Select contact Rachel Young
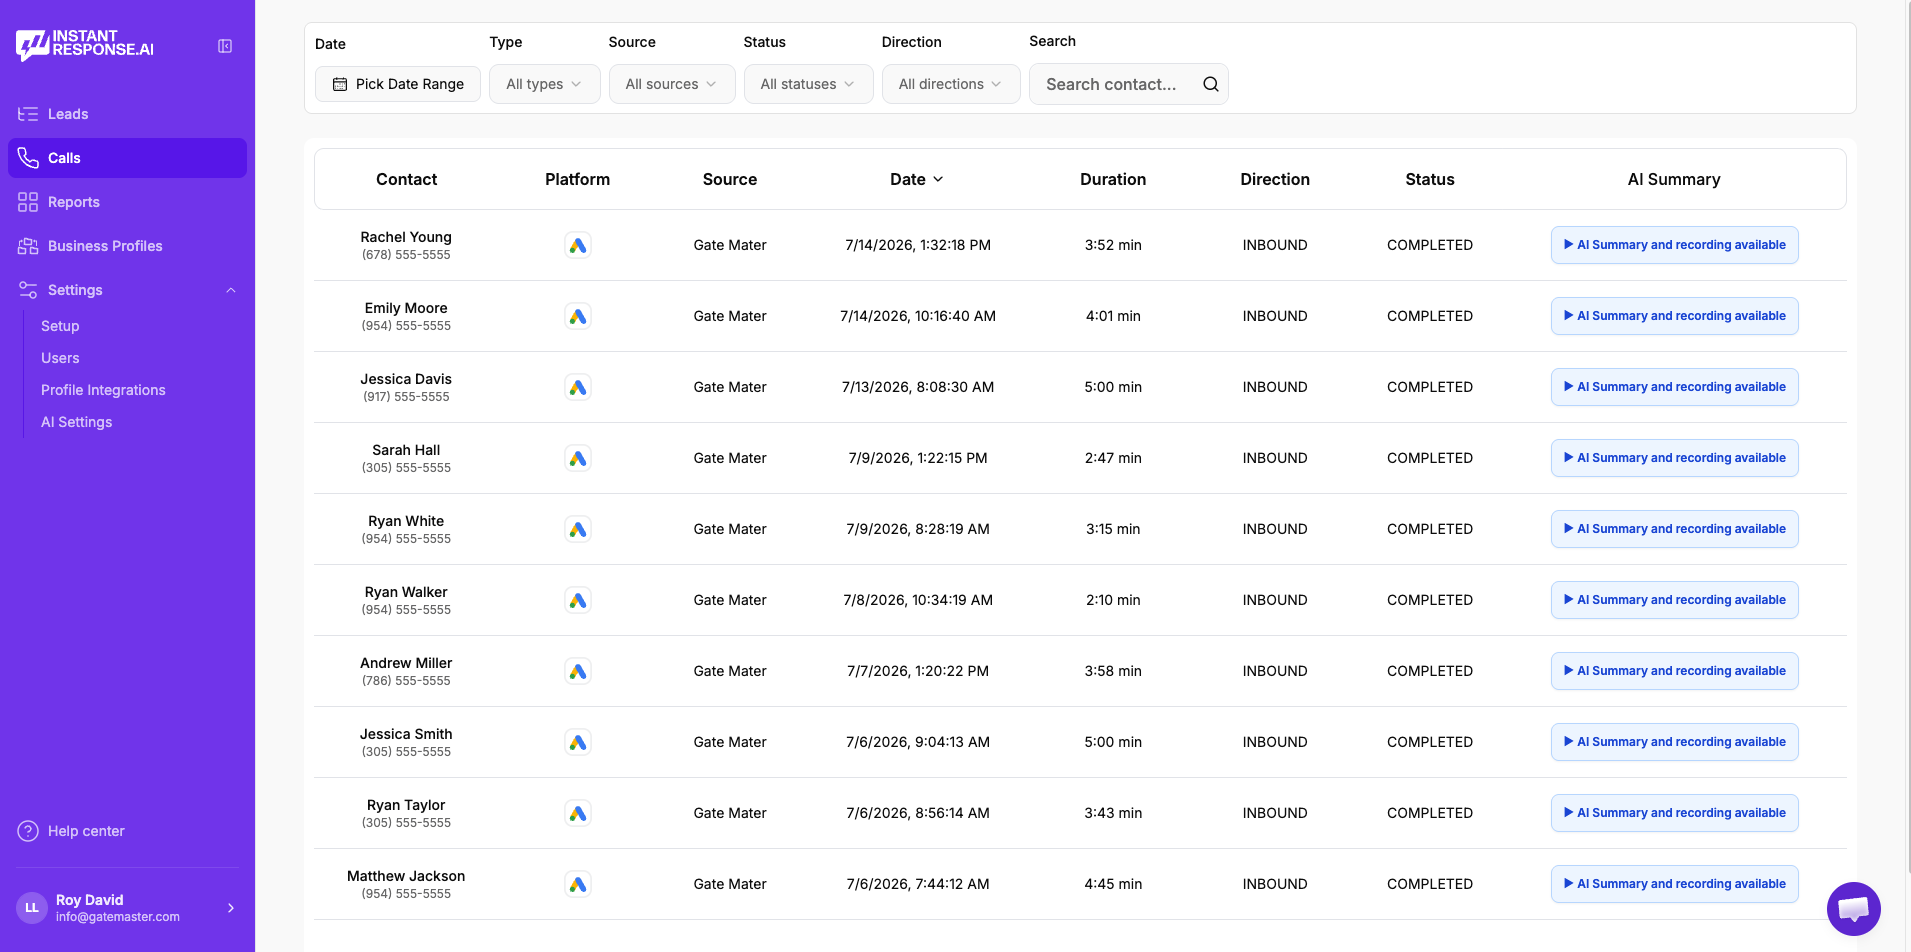Image resolution: width=1911 pixels, height=952 pixels. [406, 237]
